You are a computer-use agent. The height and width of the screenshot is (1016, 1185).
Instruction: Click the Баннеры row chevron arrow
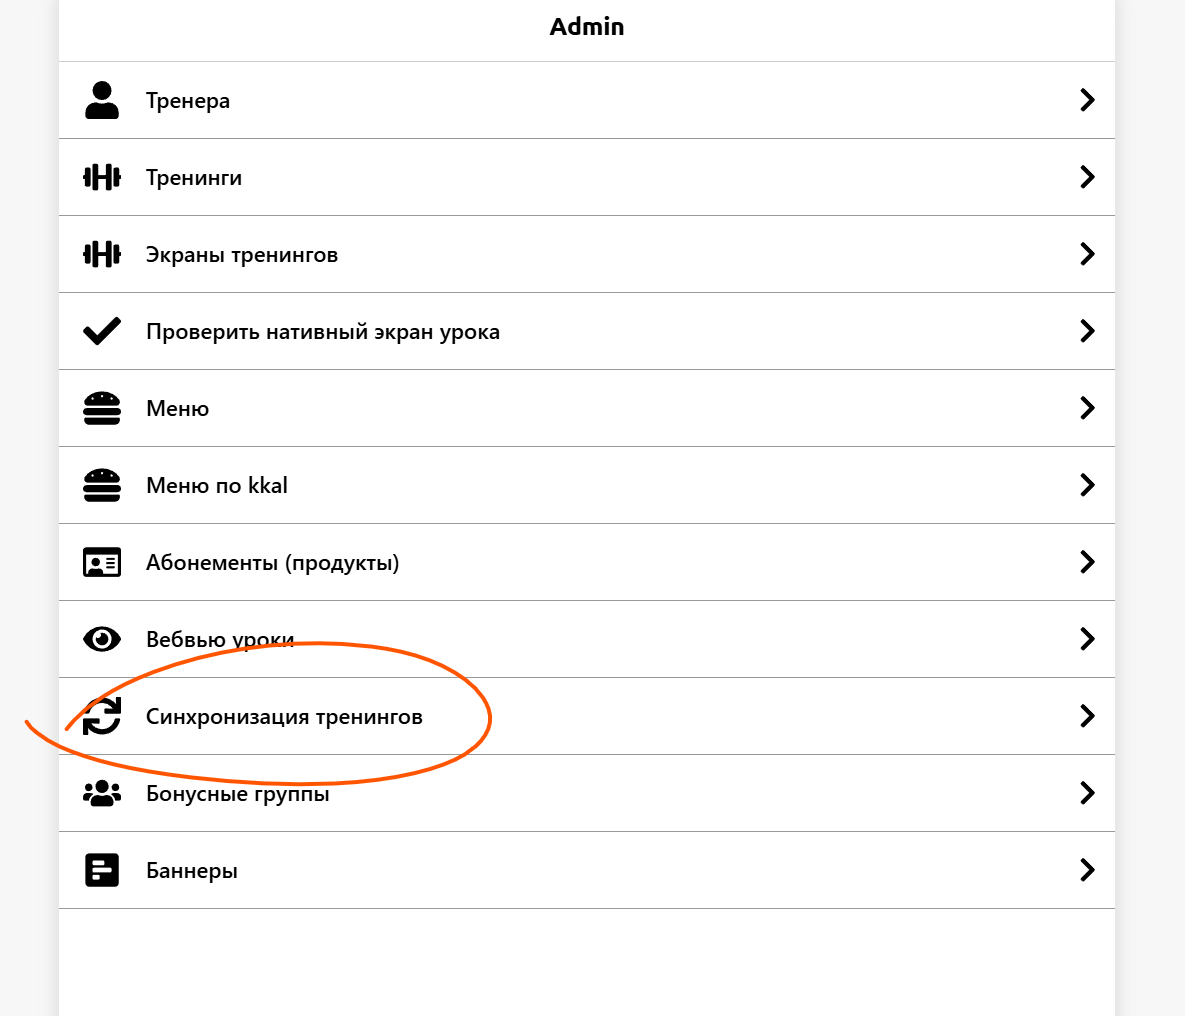(x=1087, y=870)
